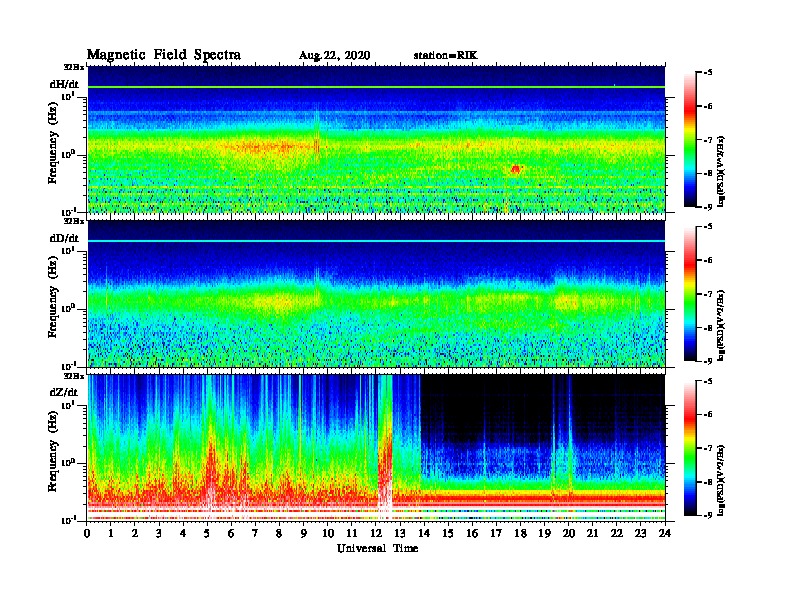Click hour 22 on the time axis
The height and width of the screenshot is (612, 792).
pos(617,533)
